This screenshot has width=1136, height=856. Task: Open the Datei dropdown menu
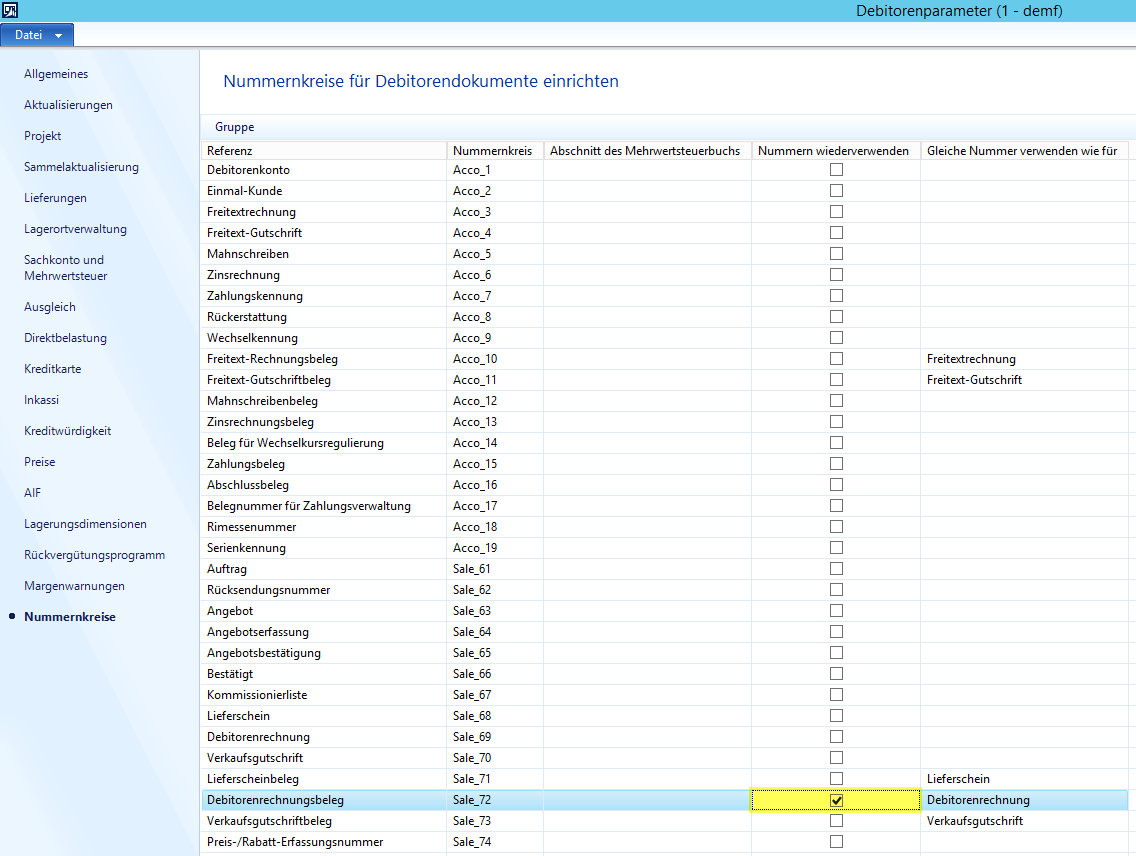tap(37, 35)
